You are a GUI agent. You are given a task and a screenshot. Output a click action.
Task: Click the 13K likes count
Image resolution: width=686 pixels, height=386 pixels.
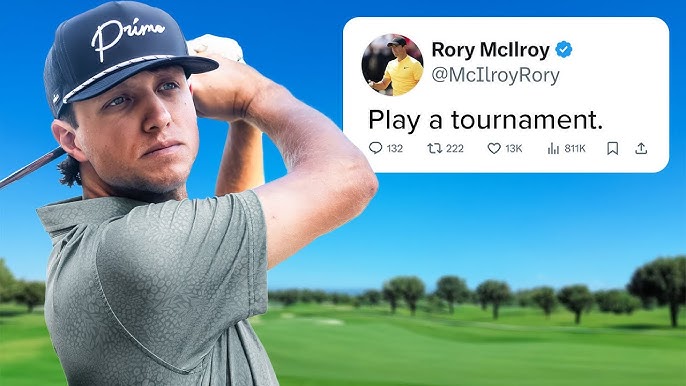[x=514, y=148]
